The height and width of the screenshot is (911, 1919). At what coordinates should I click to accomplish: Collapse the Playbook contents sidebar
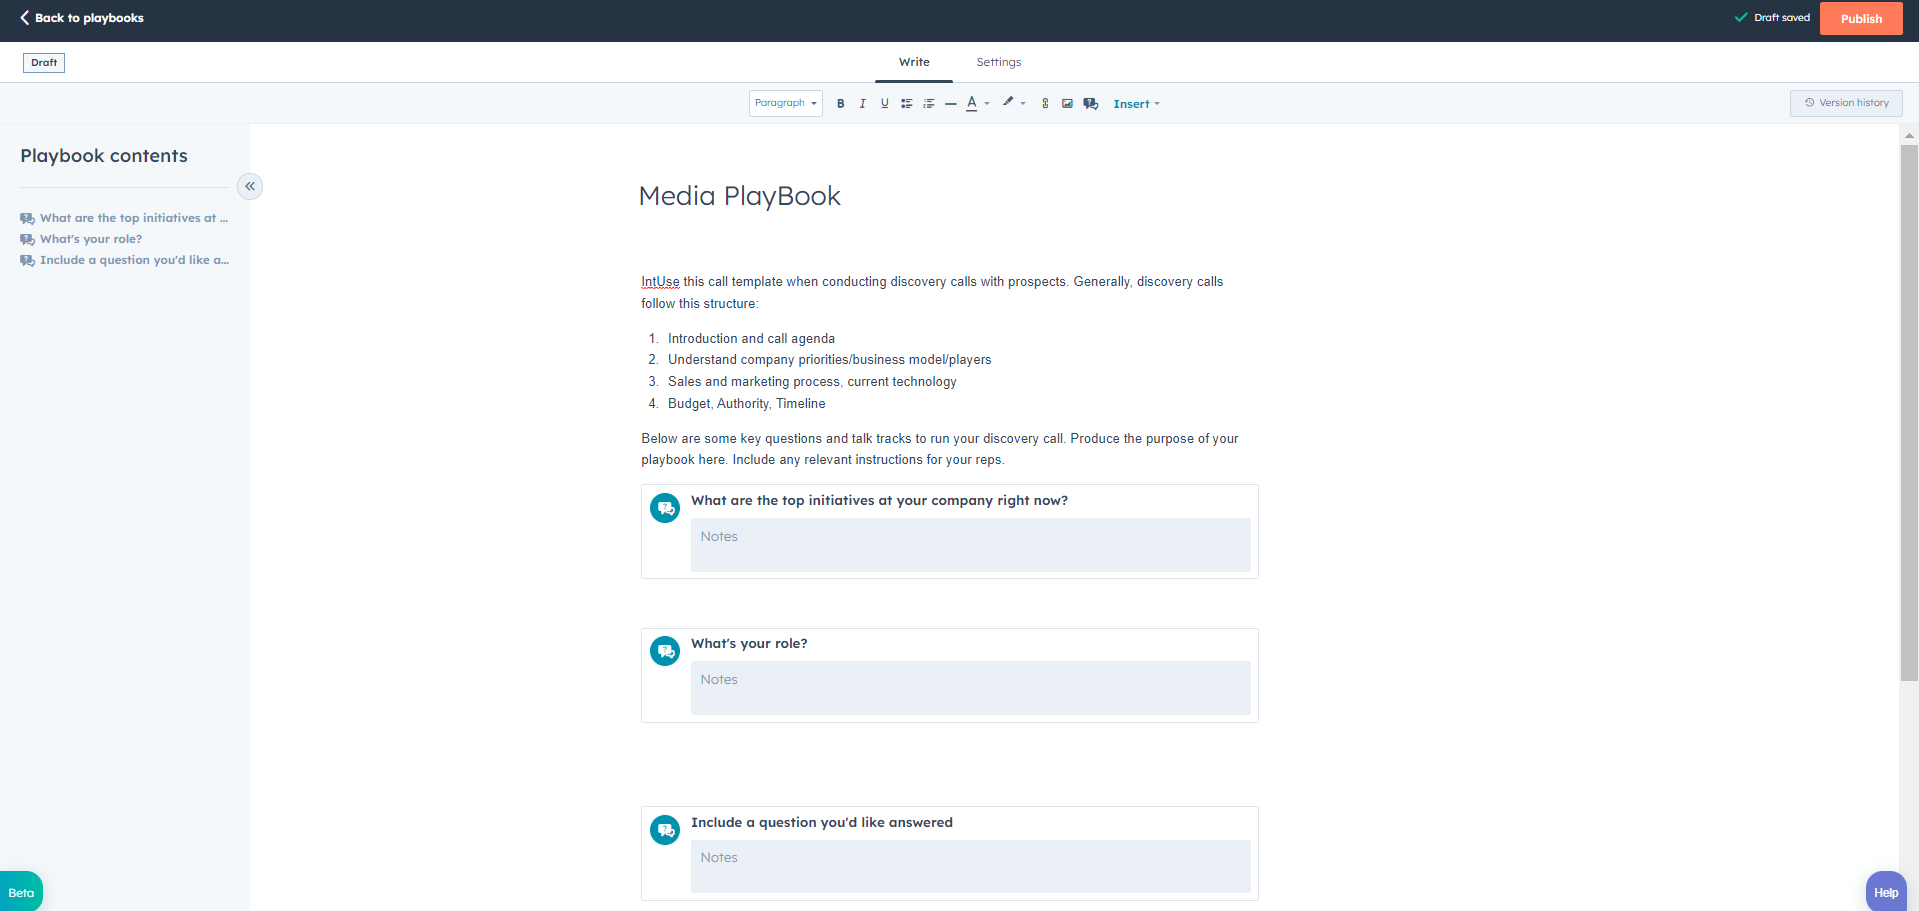tap(250, 186)
